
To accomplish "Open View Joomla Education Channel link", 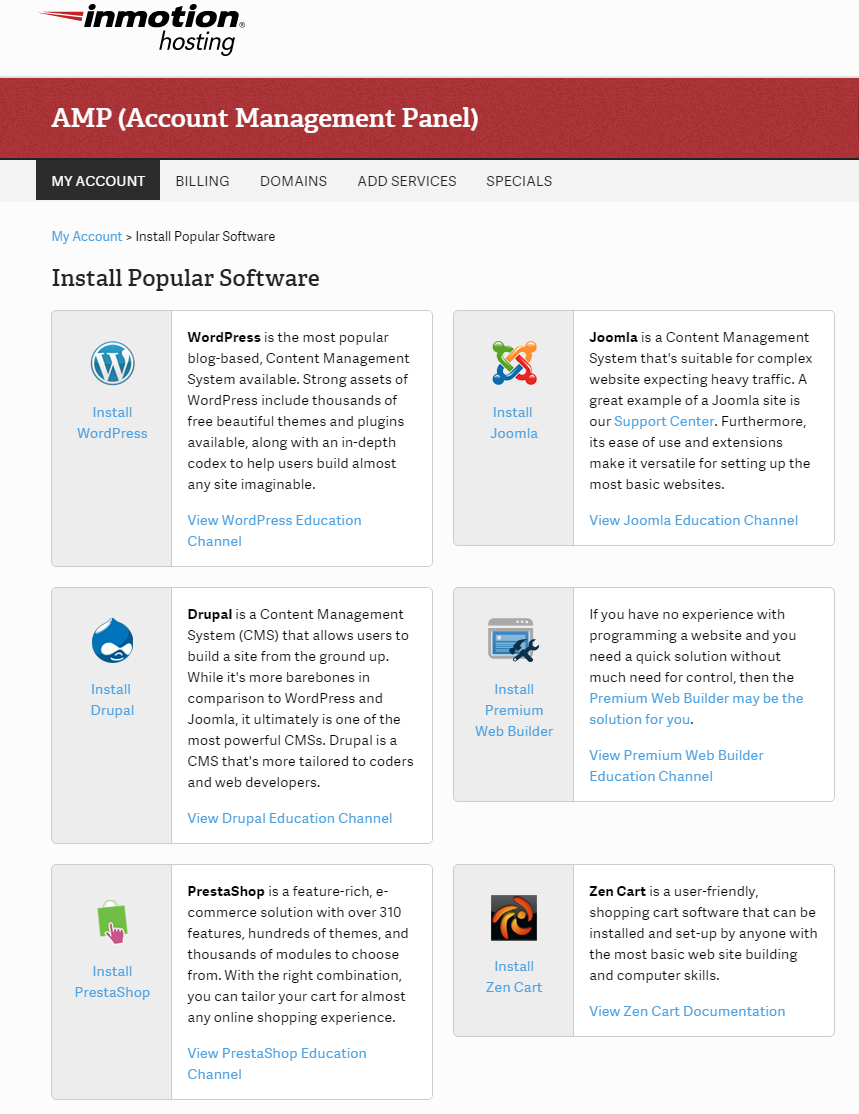I will click(693, 520).
